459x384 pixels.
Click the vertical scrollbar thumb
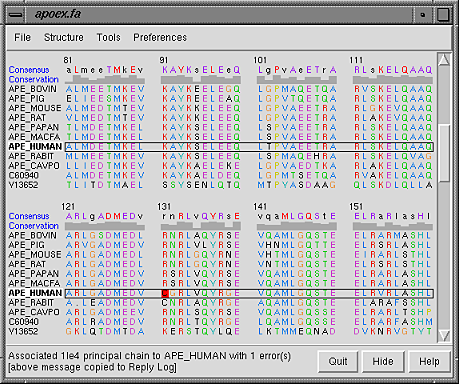(444, 153)
